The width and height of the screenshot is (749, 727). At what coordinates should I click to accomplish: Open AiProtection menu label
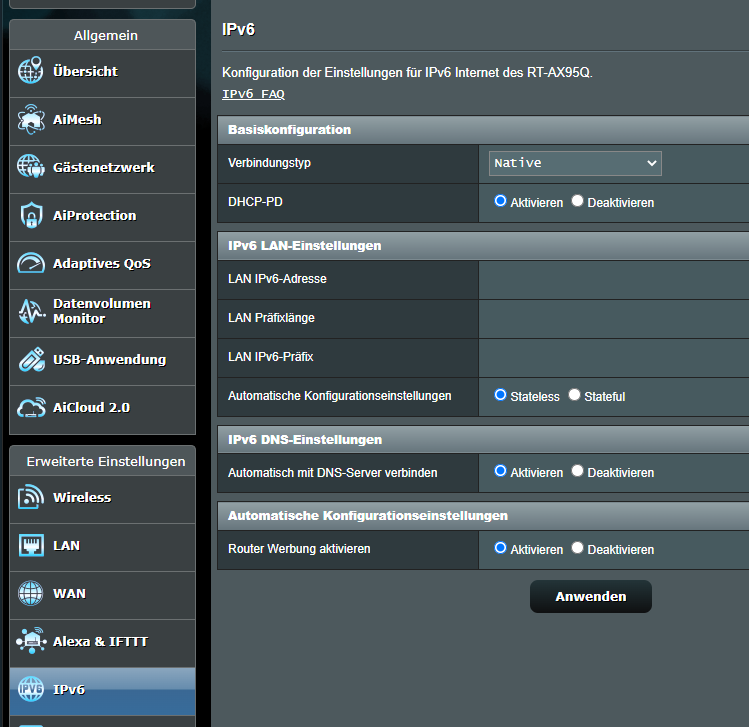tap(95, 215)
